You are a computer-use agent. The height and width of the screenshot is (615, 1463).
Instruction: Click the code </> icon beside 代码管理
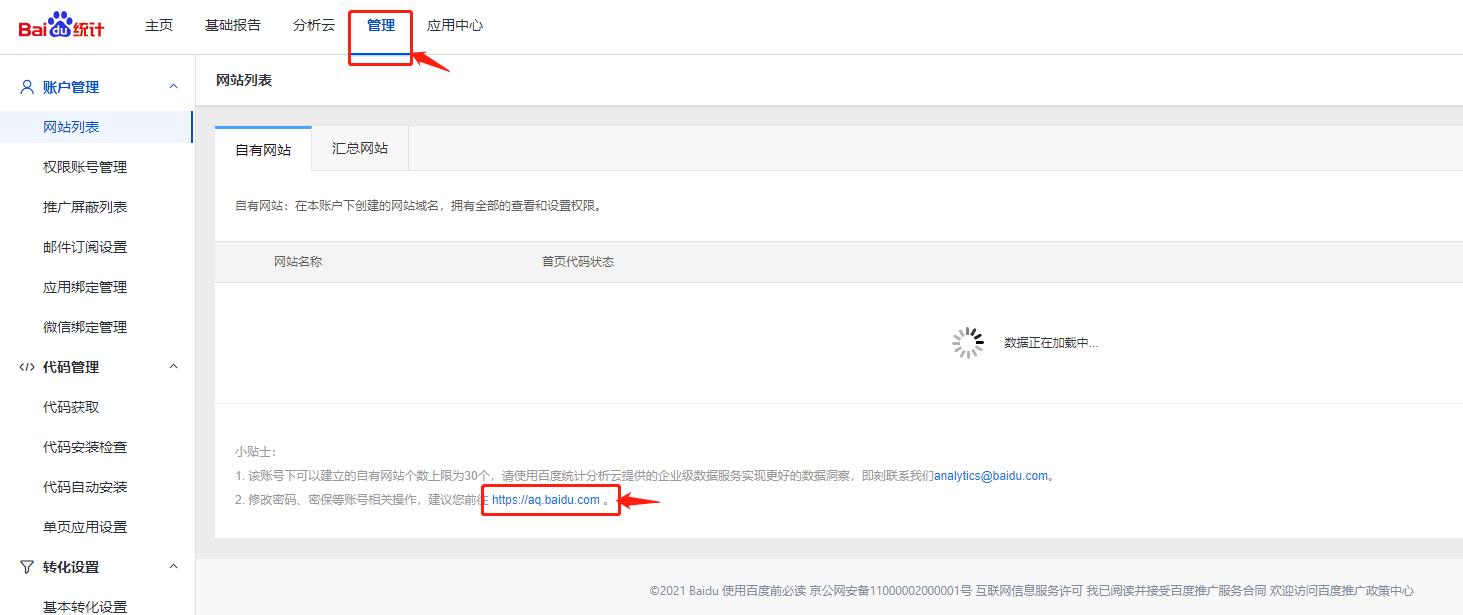25,366
